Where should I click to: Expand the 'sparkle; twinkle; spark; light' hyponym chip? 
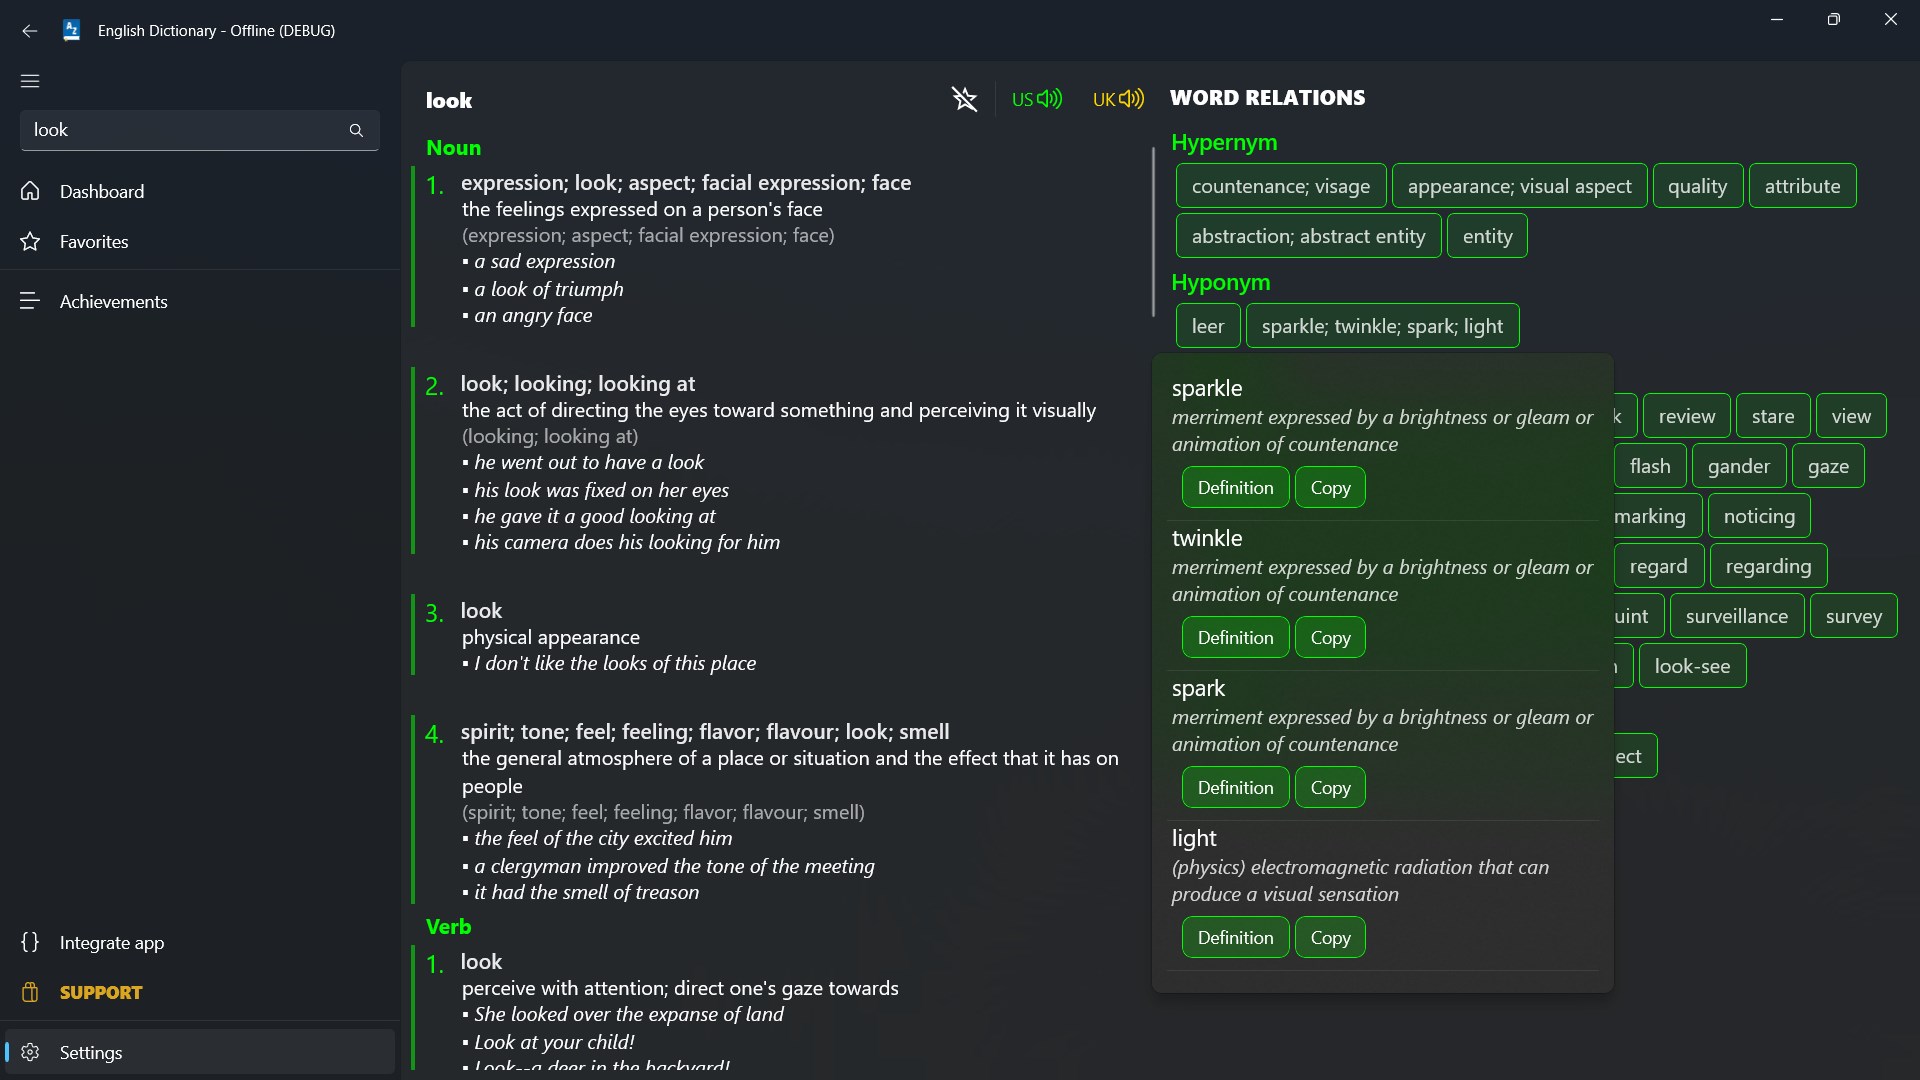click(x=1383, y=325)
